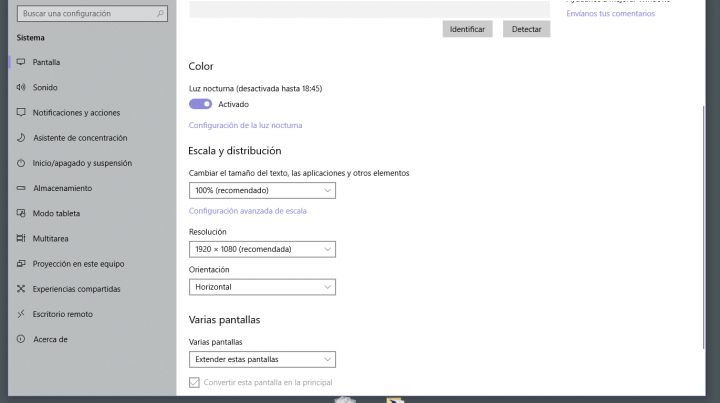Click the Escritorio remoto icon
Screen dimensions: 720x403
(x=21, y=314)
